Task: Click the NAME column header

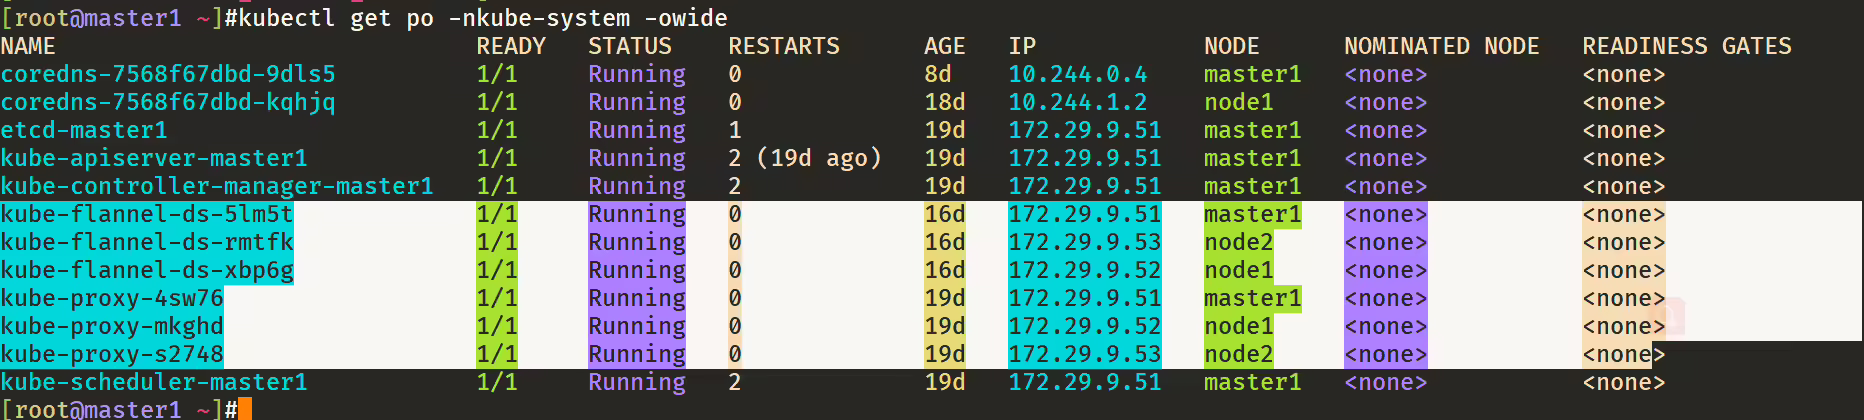Action: pyautogui.click(x=28, y=46)
